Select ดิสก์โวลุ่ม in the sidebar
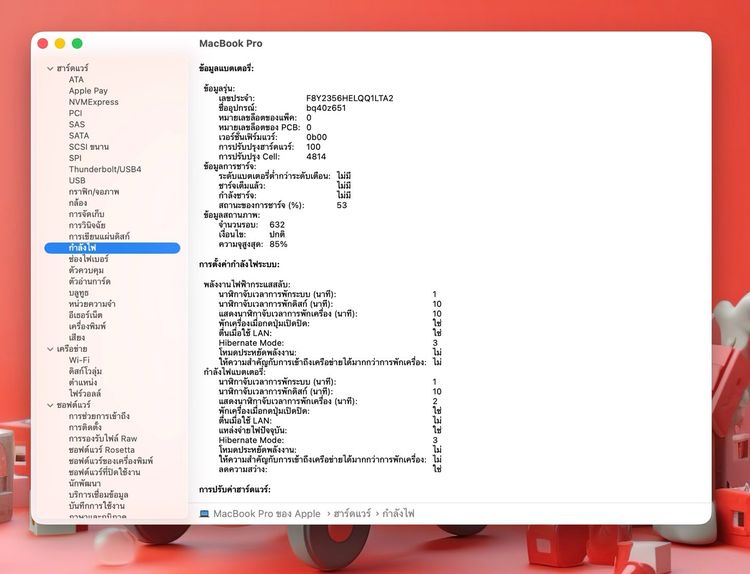Screen dimensions: 750x574 click(85, 372)
